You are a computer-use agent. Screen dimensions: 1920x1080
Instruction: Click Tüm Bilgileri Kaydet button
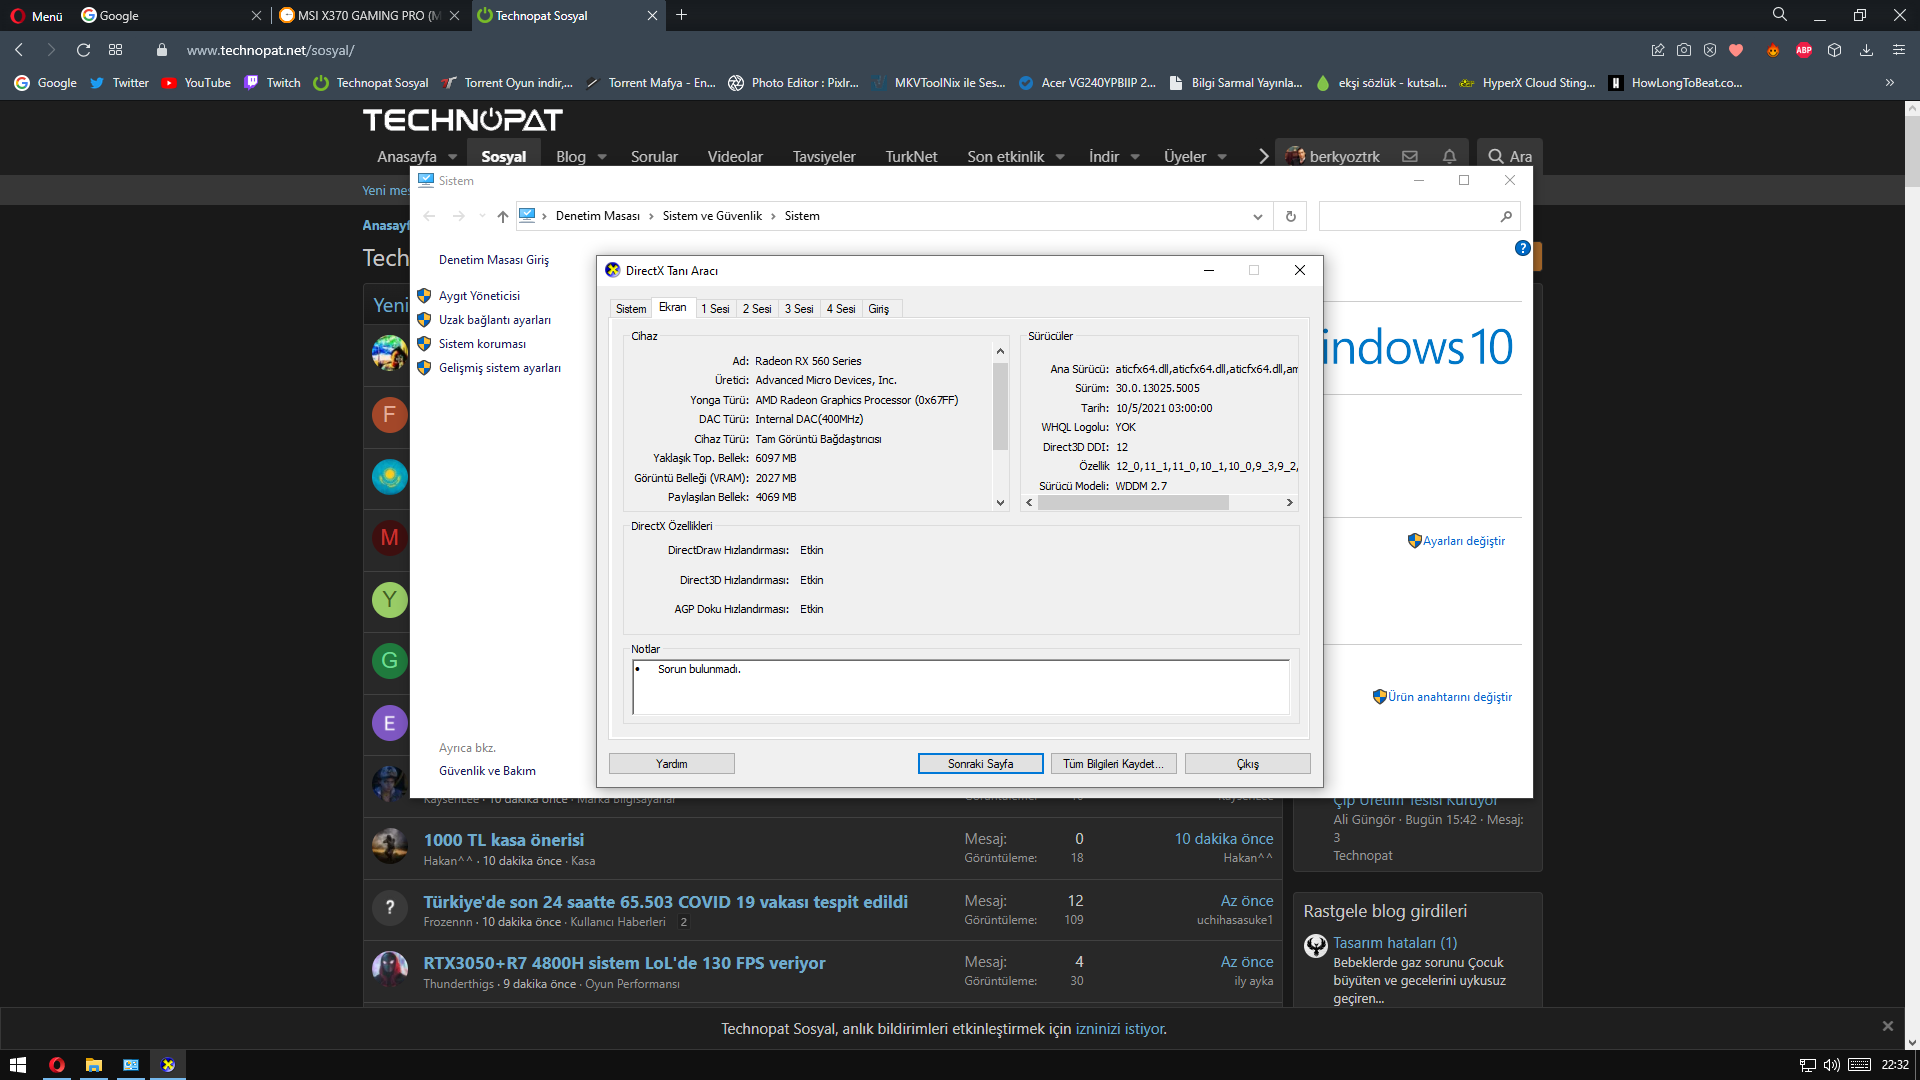click(x=1113, y=764)
